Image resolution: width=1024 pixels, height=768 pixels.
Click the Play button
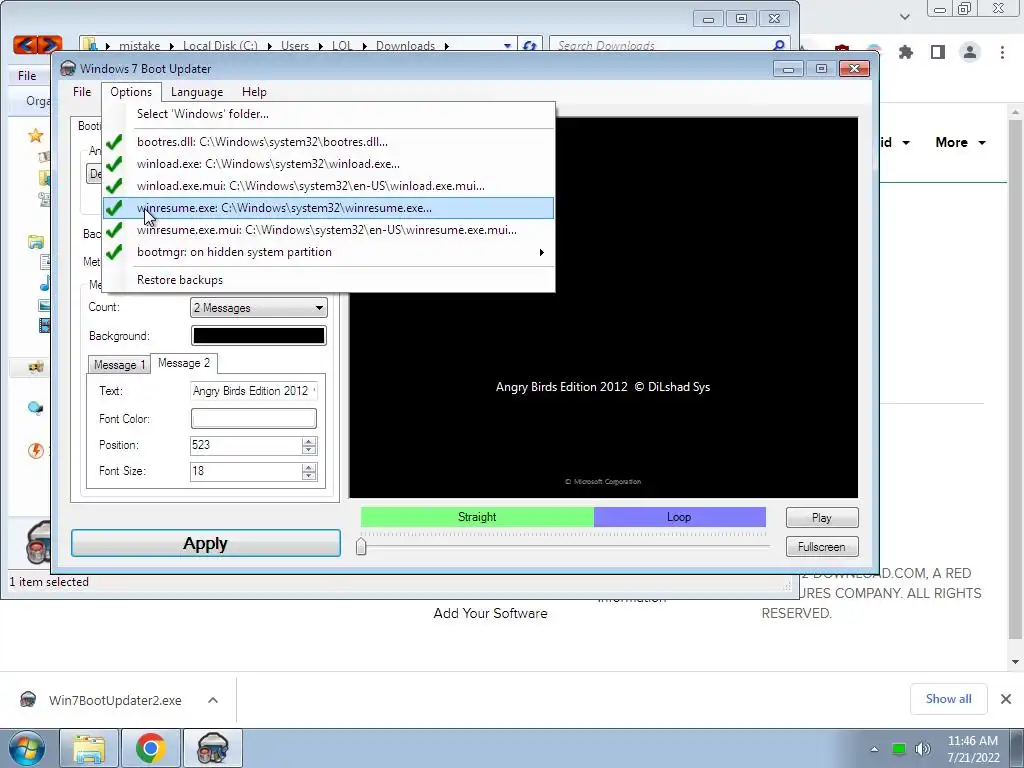click(822, 518)
